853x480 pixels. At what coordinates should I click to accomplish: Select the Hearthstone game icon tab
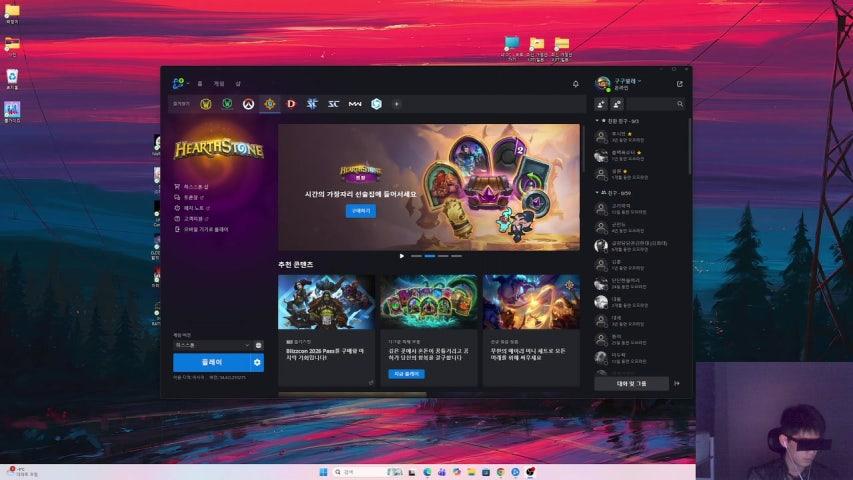tap(270, 104)
